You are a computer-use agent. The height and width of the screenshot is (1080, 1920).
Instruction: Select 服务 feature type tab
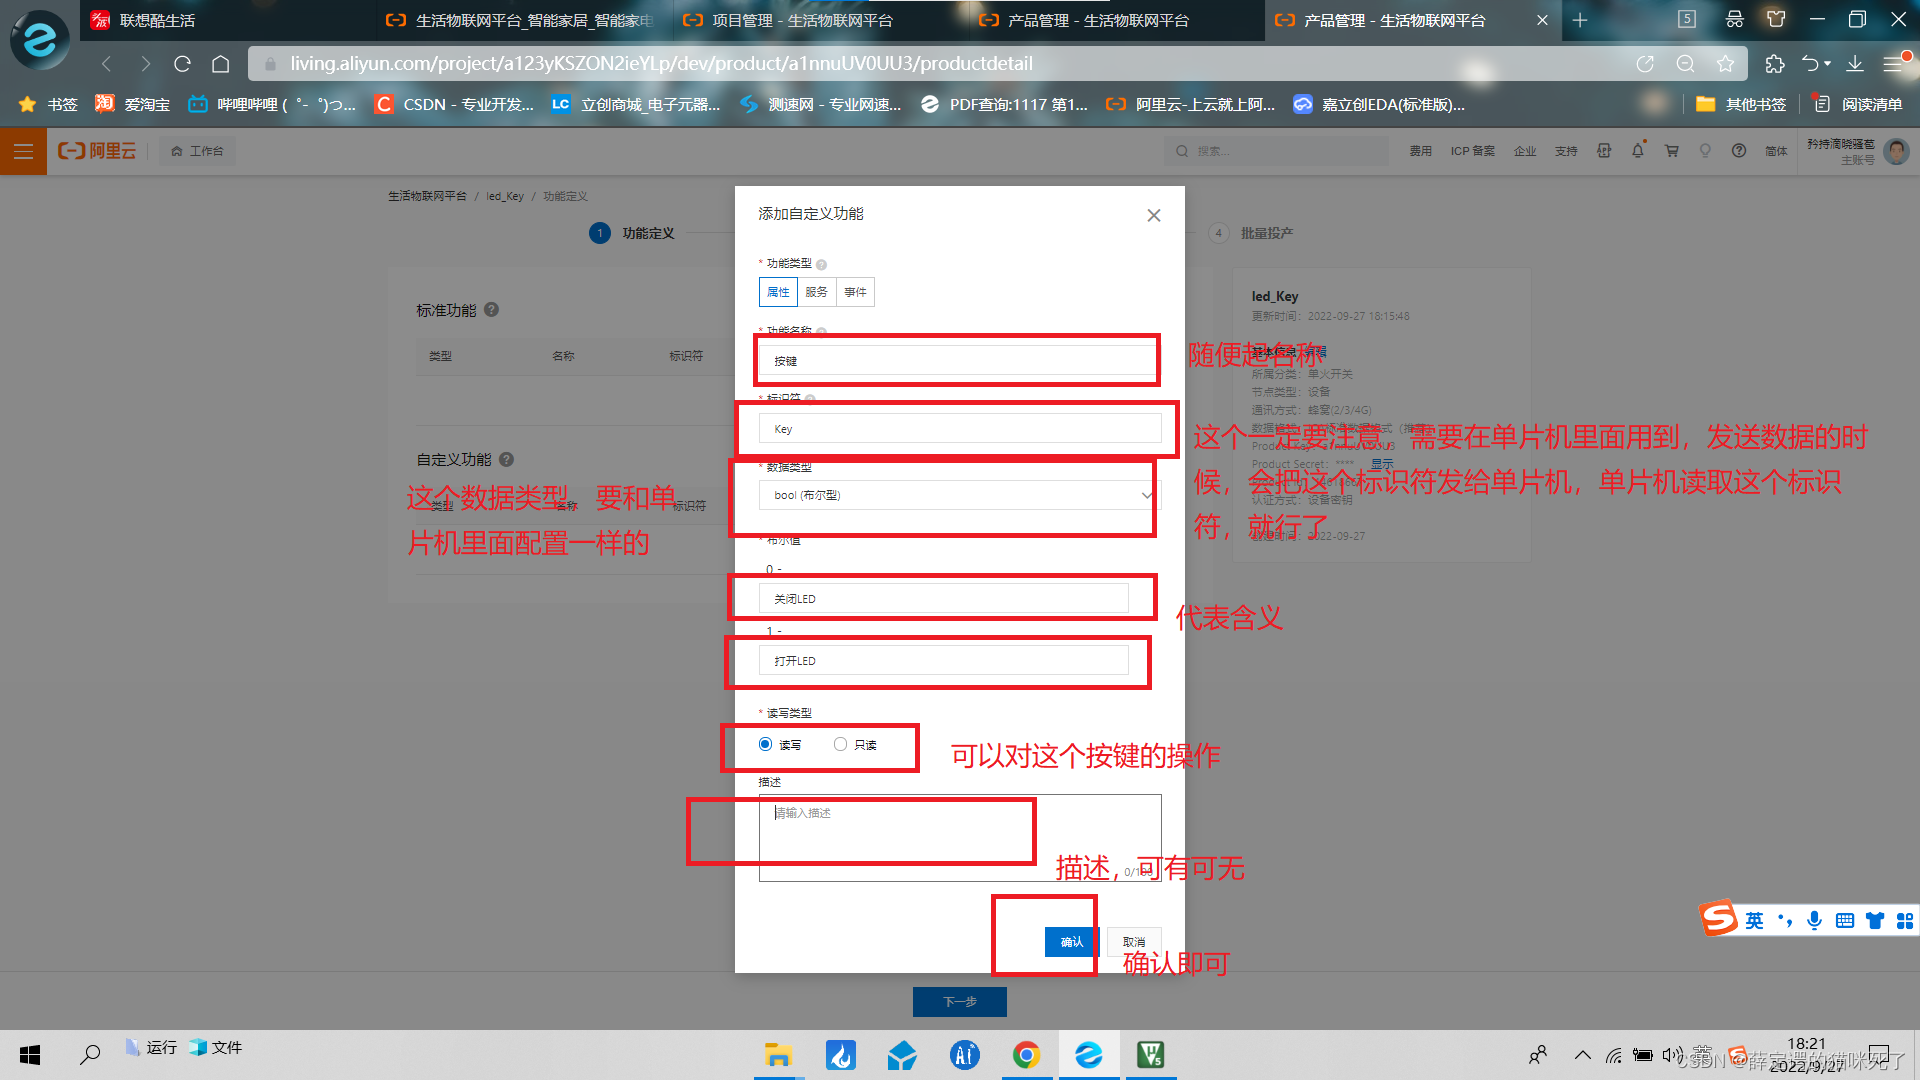tap(815, 291)
